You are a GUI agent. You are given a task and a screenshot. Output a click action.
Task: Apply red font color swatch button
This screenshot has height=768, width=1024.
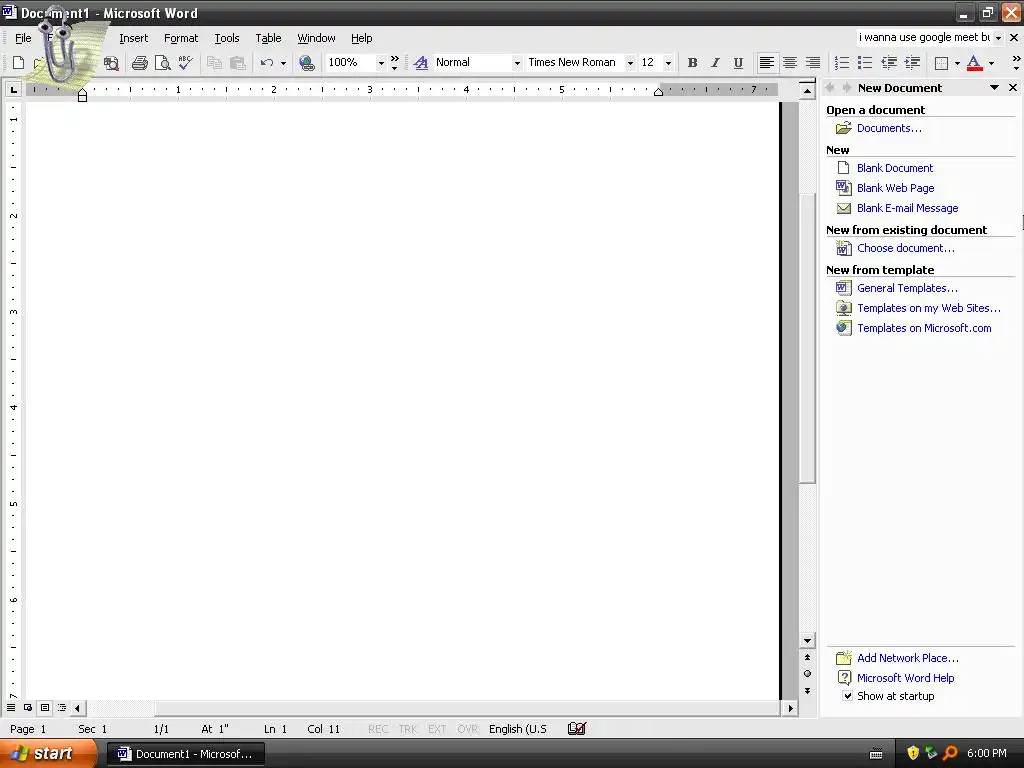(974, 63)
